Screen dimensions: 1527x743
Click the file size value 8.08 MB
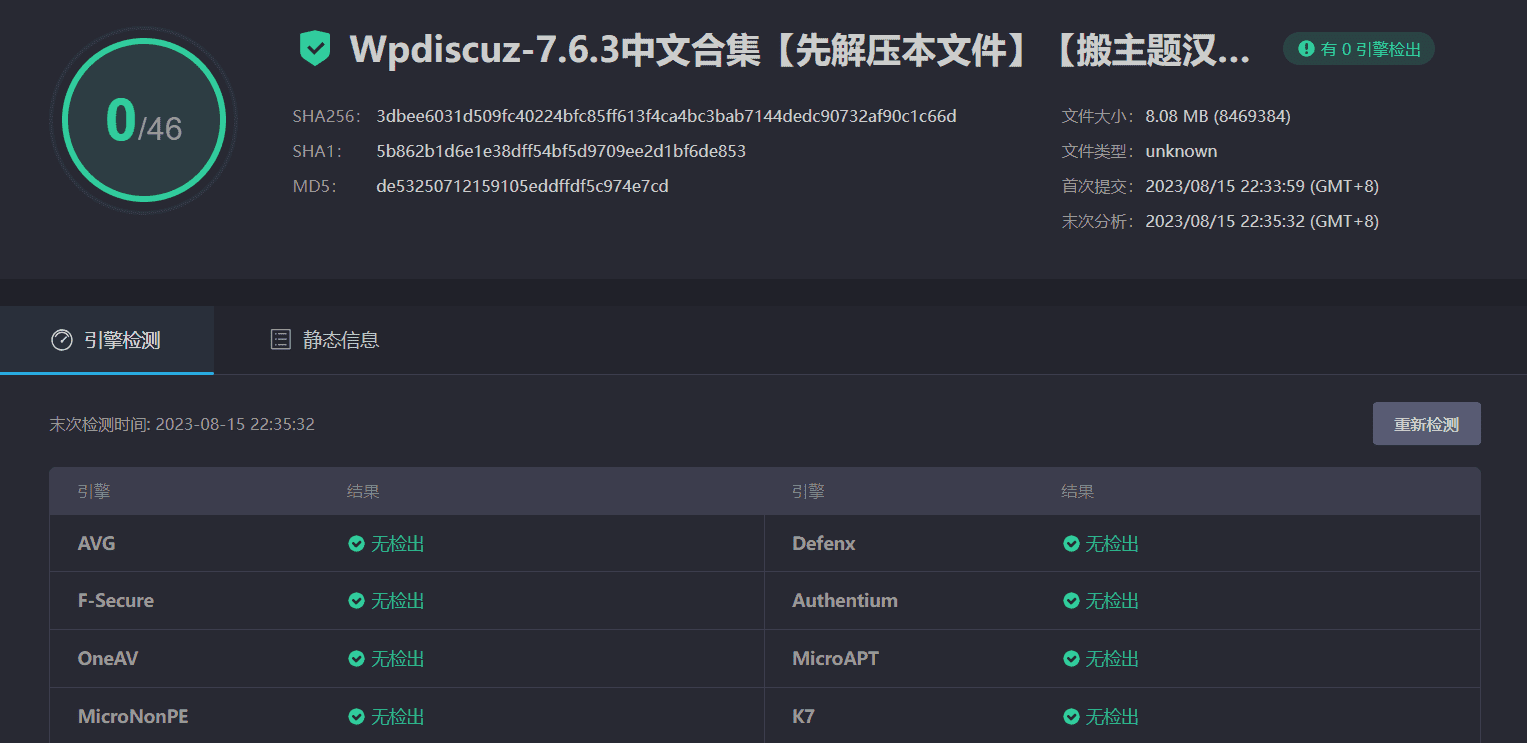(1218, 116)
